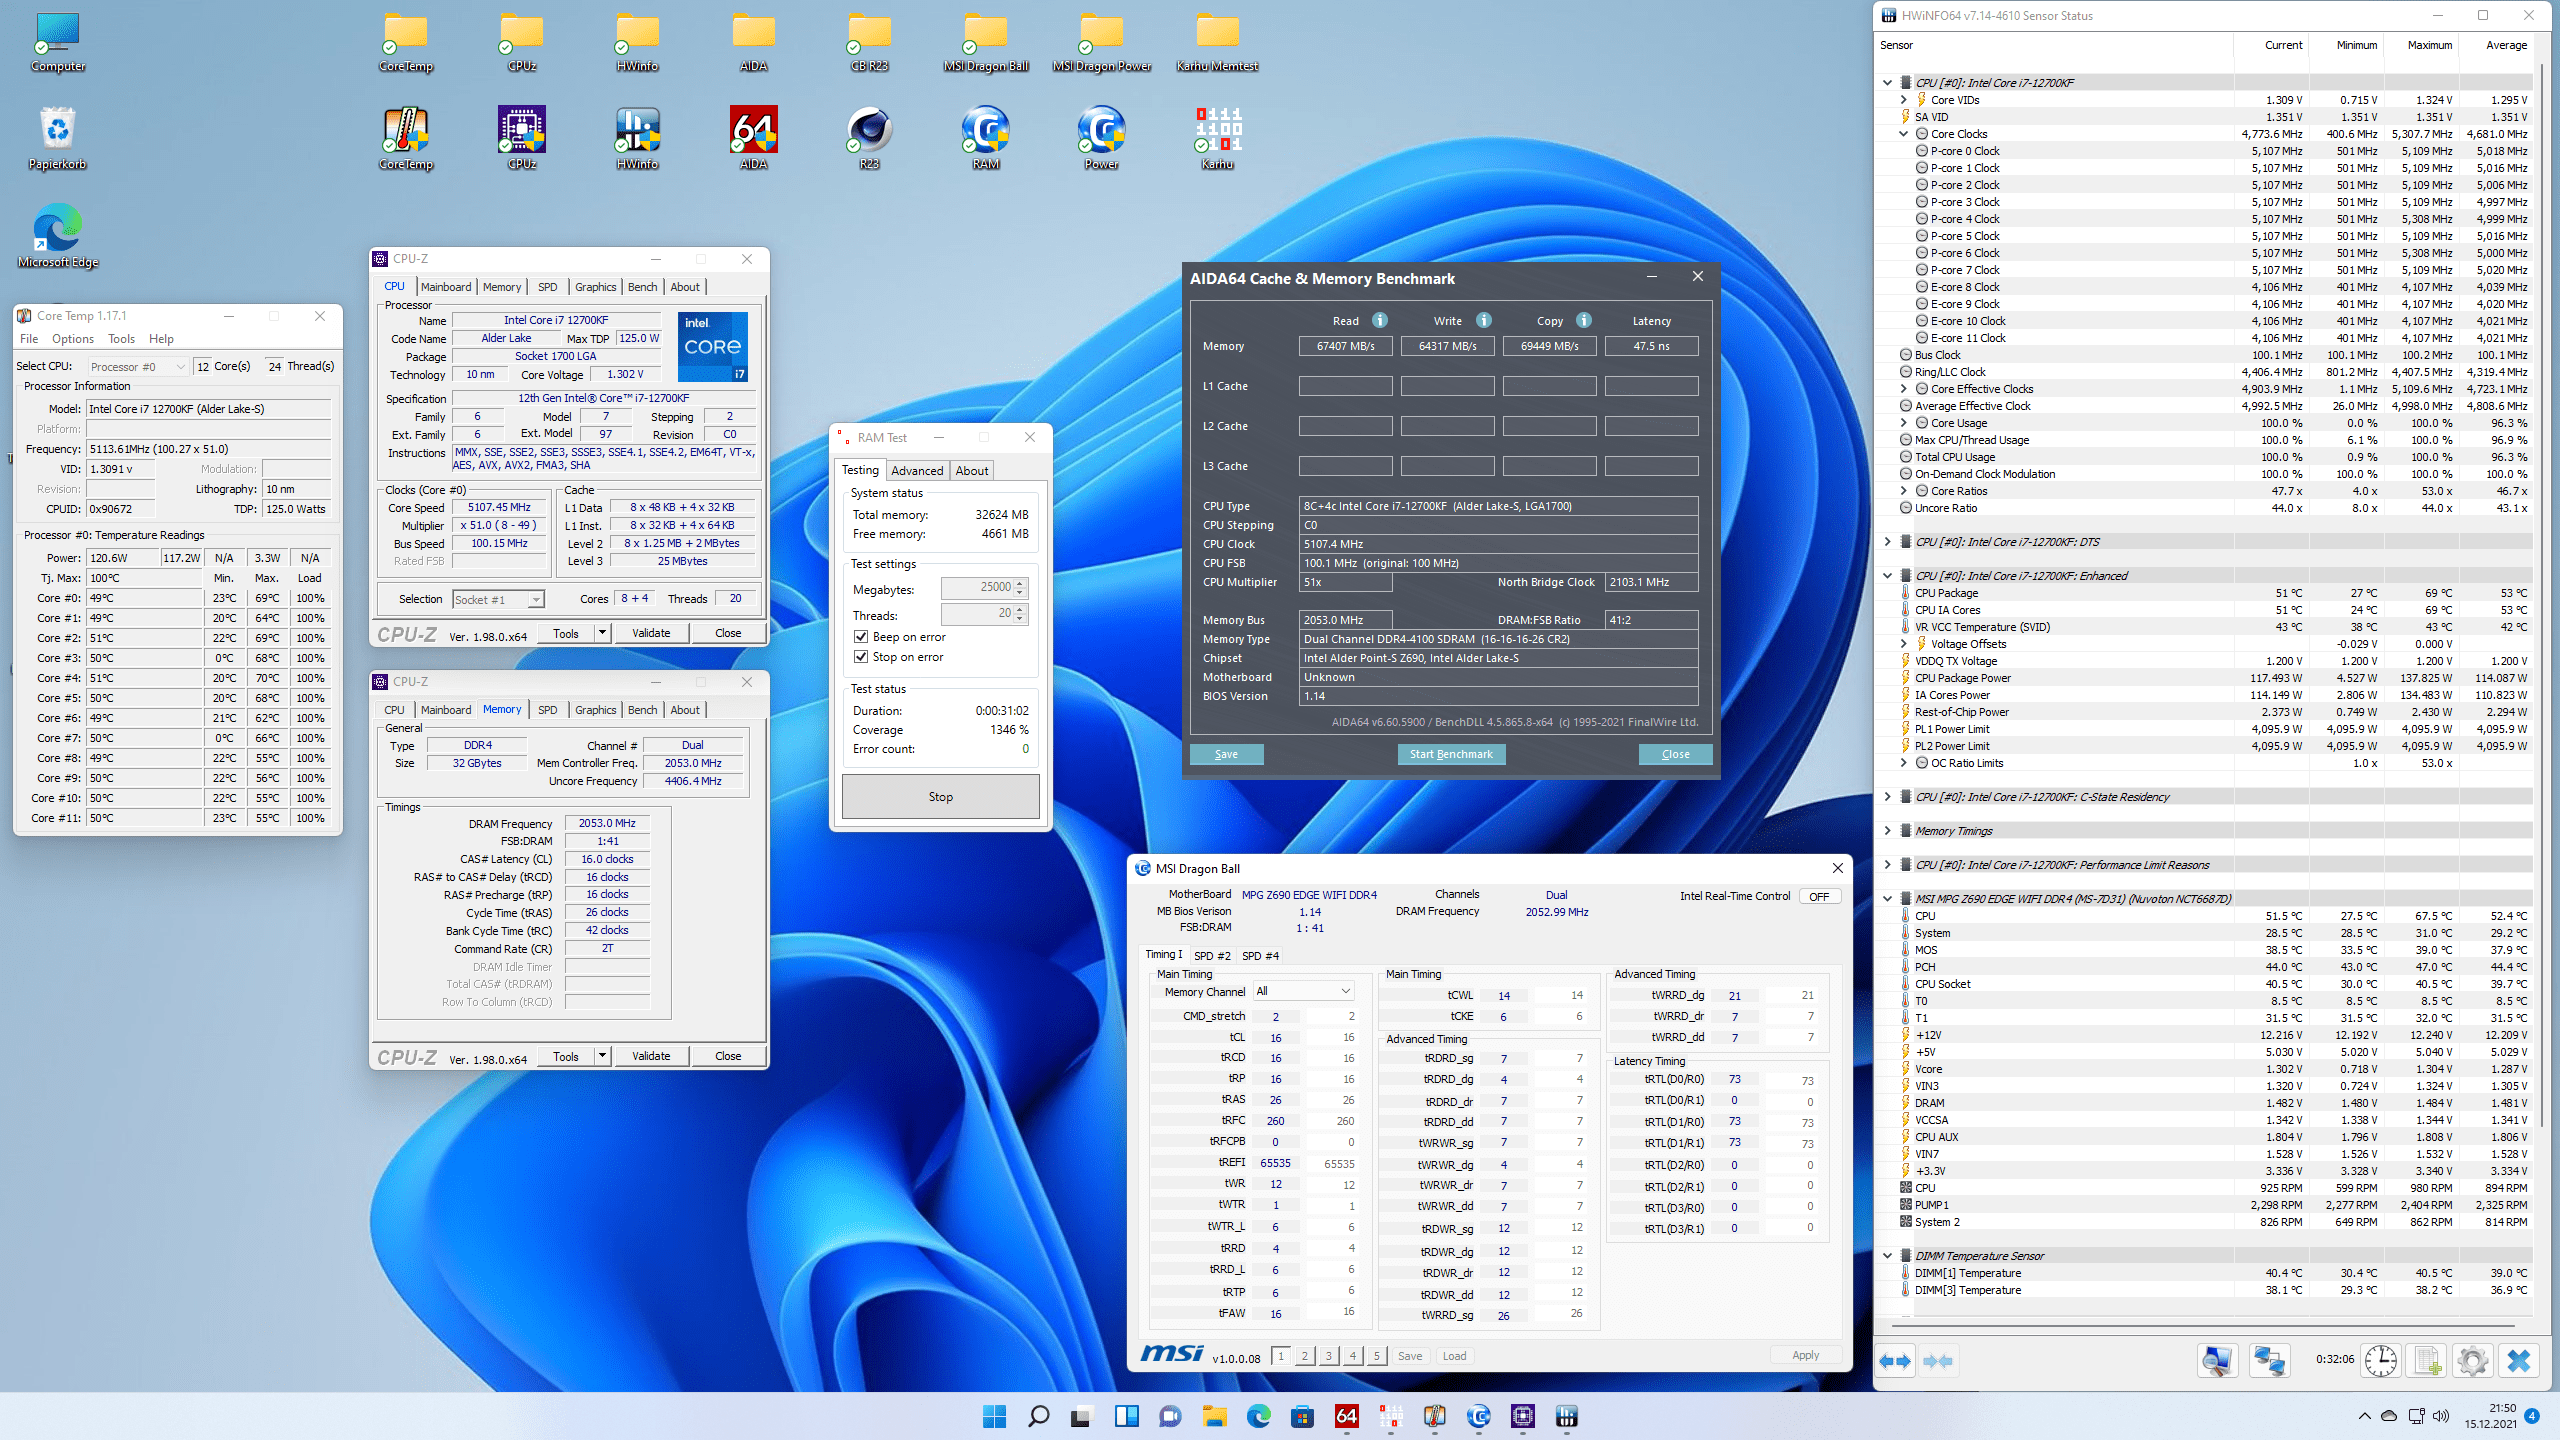2560x1440 pixels.
Task: Open HWiNFO sensor settings gear icon
Action: (2472, 1361)
